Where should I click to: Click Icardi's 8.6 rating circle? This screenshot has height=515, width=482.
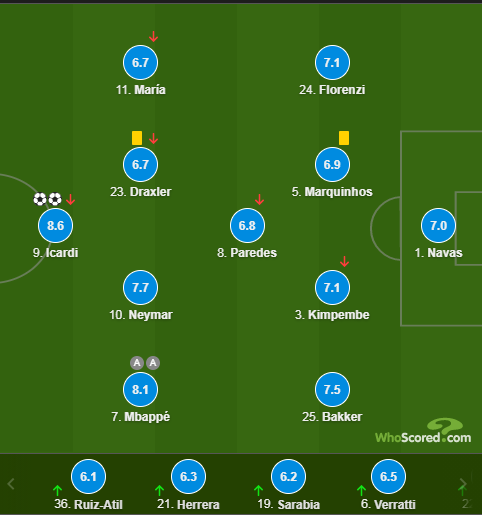(x=56, y=226)
